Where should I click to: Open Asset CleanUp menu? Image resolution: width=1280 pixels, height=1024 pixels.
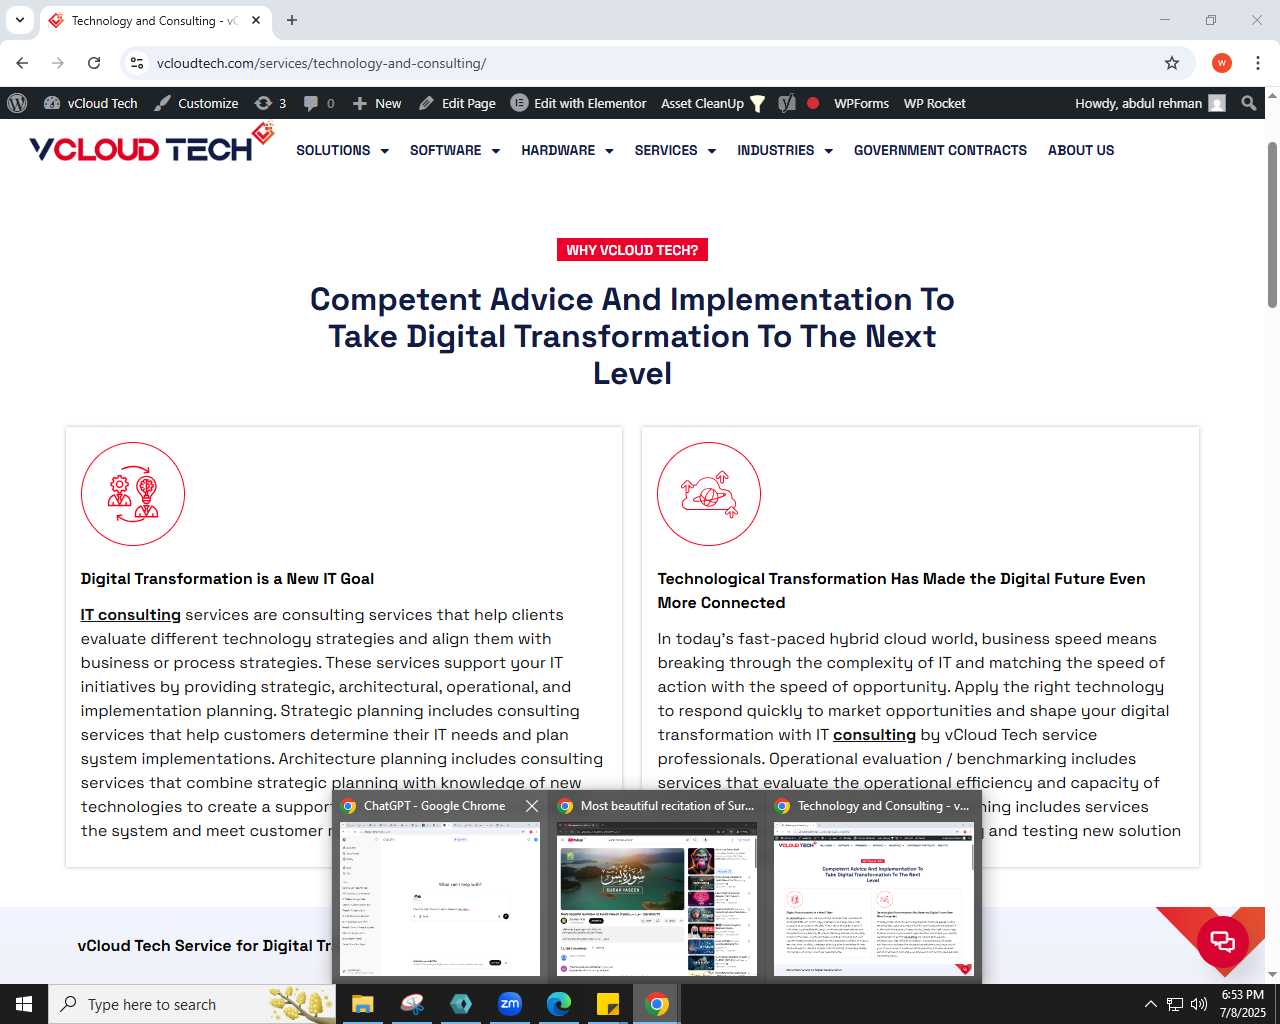pos(712,103)
